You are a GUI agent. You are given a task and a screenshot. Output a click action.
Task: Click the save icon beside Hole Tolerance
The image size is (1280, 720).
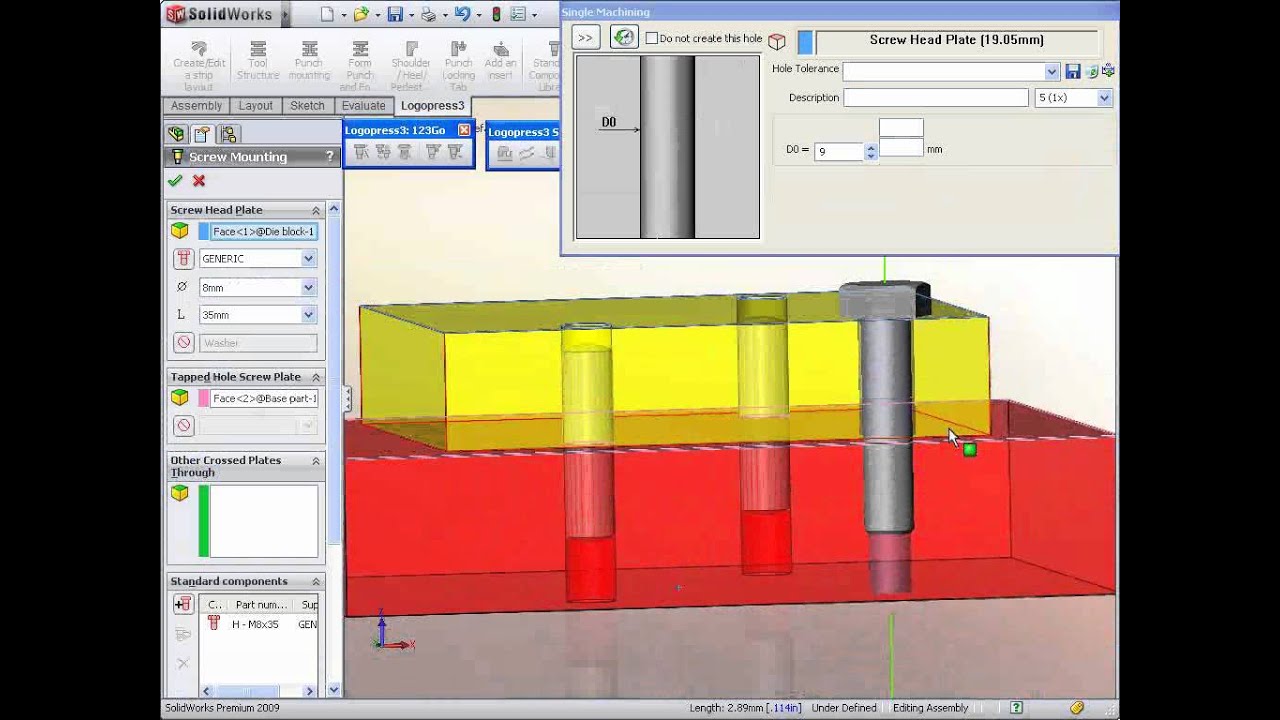[1072, 71]
